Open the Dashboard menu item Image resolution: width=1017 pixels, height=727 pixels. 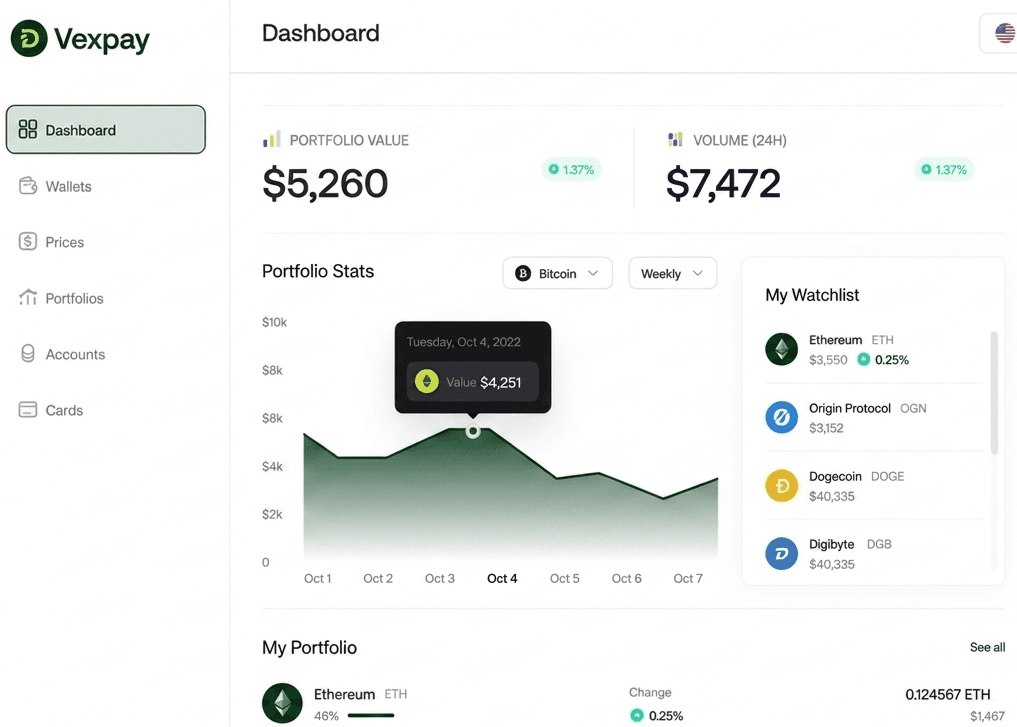click(x=106, y=130)
